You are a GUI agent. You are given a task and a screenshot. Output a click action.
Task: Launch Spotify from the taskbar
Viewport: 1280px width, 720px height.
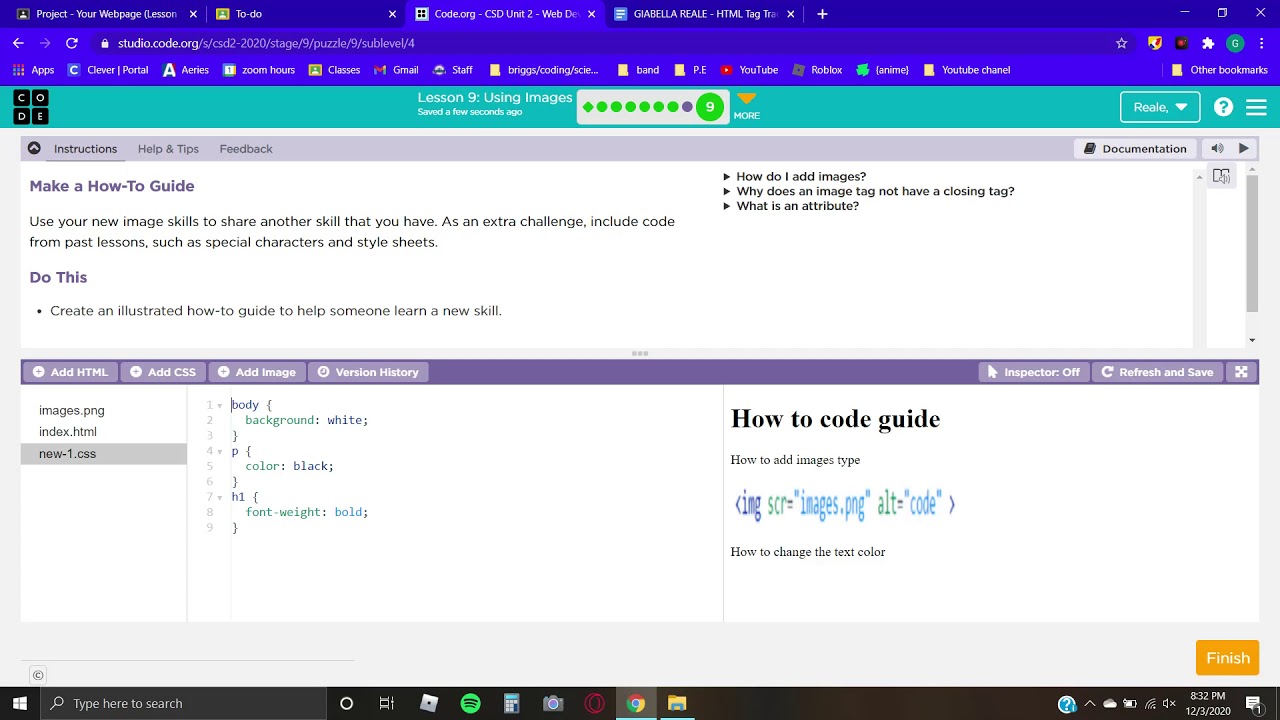tap(470, 703)
